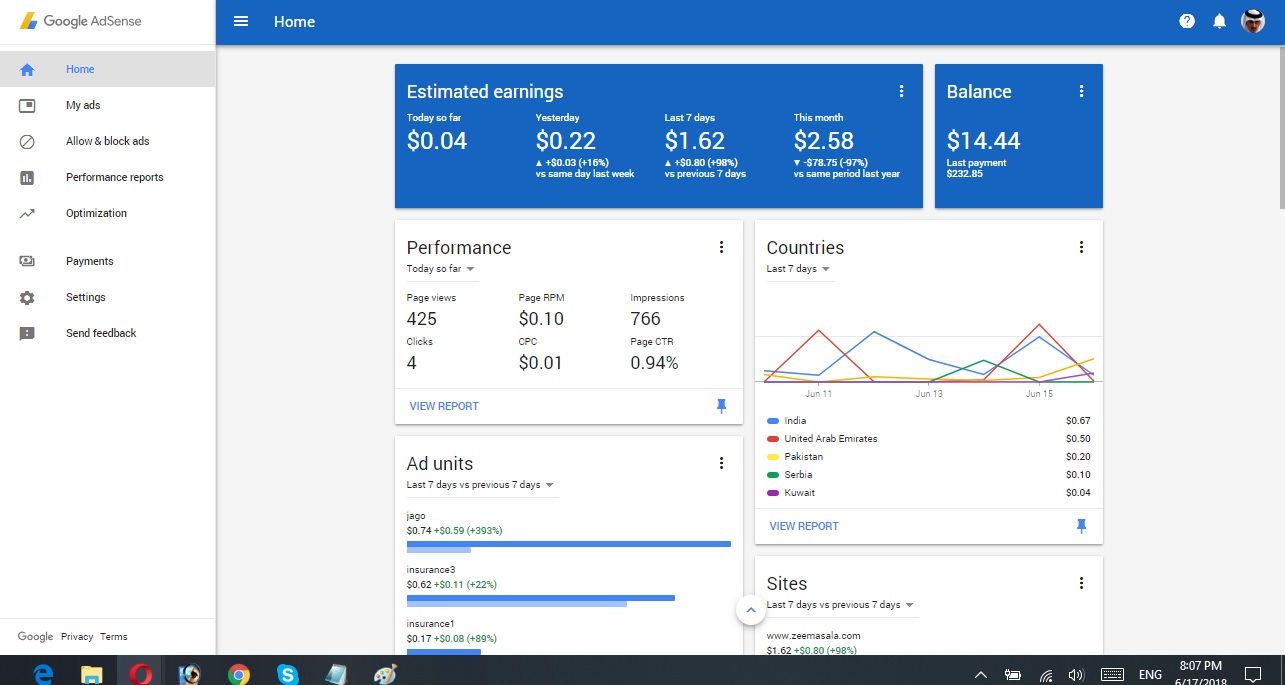Screen dimensions: 1285x685
Task: Open Google Chrome from the taskbar
Action: (x=238, y=674)
